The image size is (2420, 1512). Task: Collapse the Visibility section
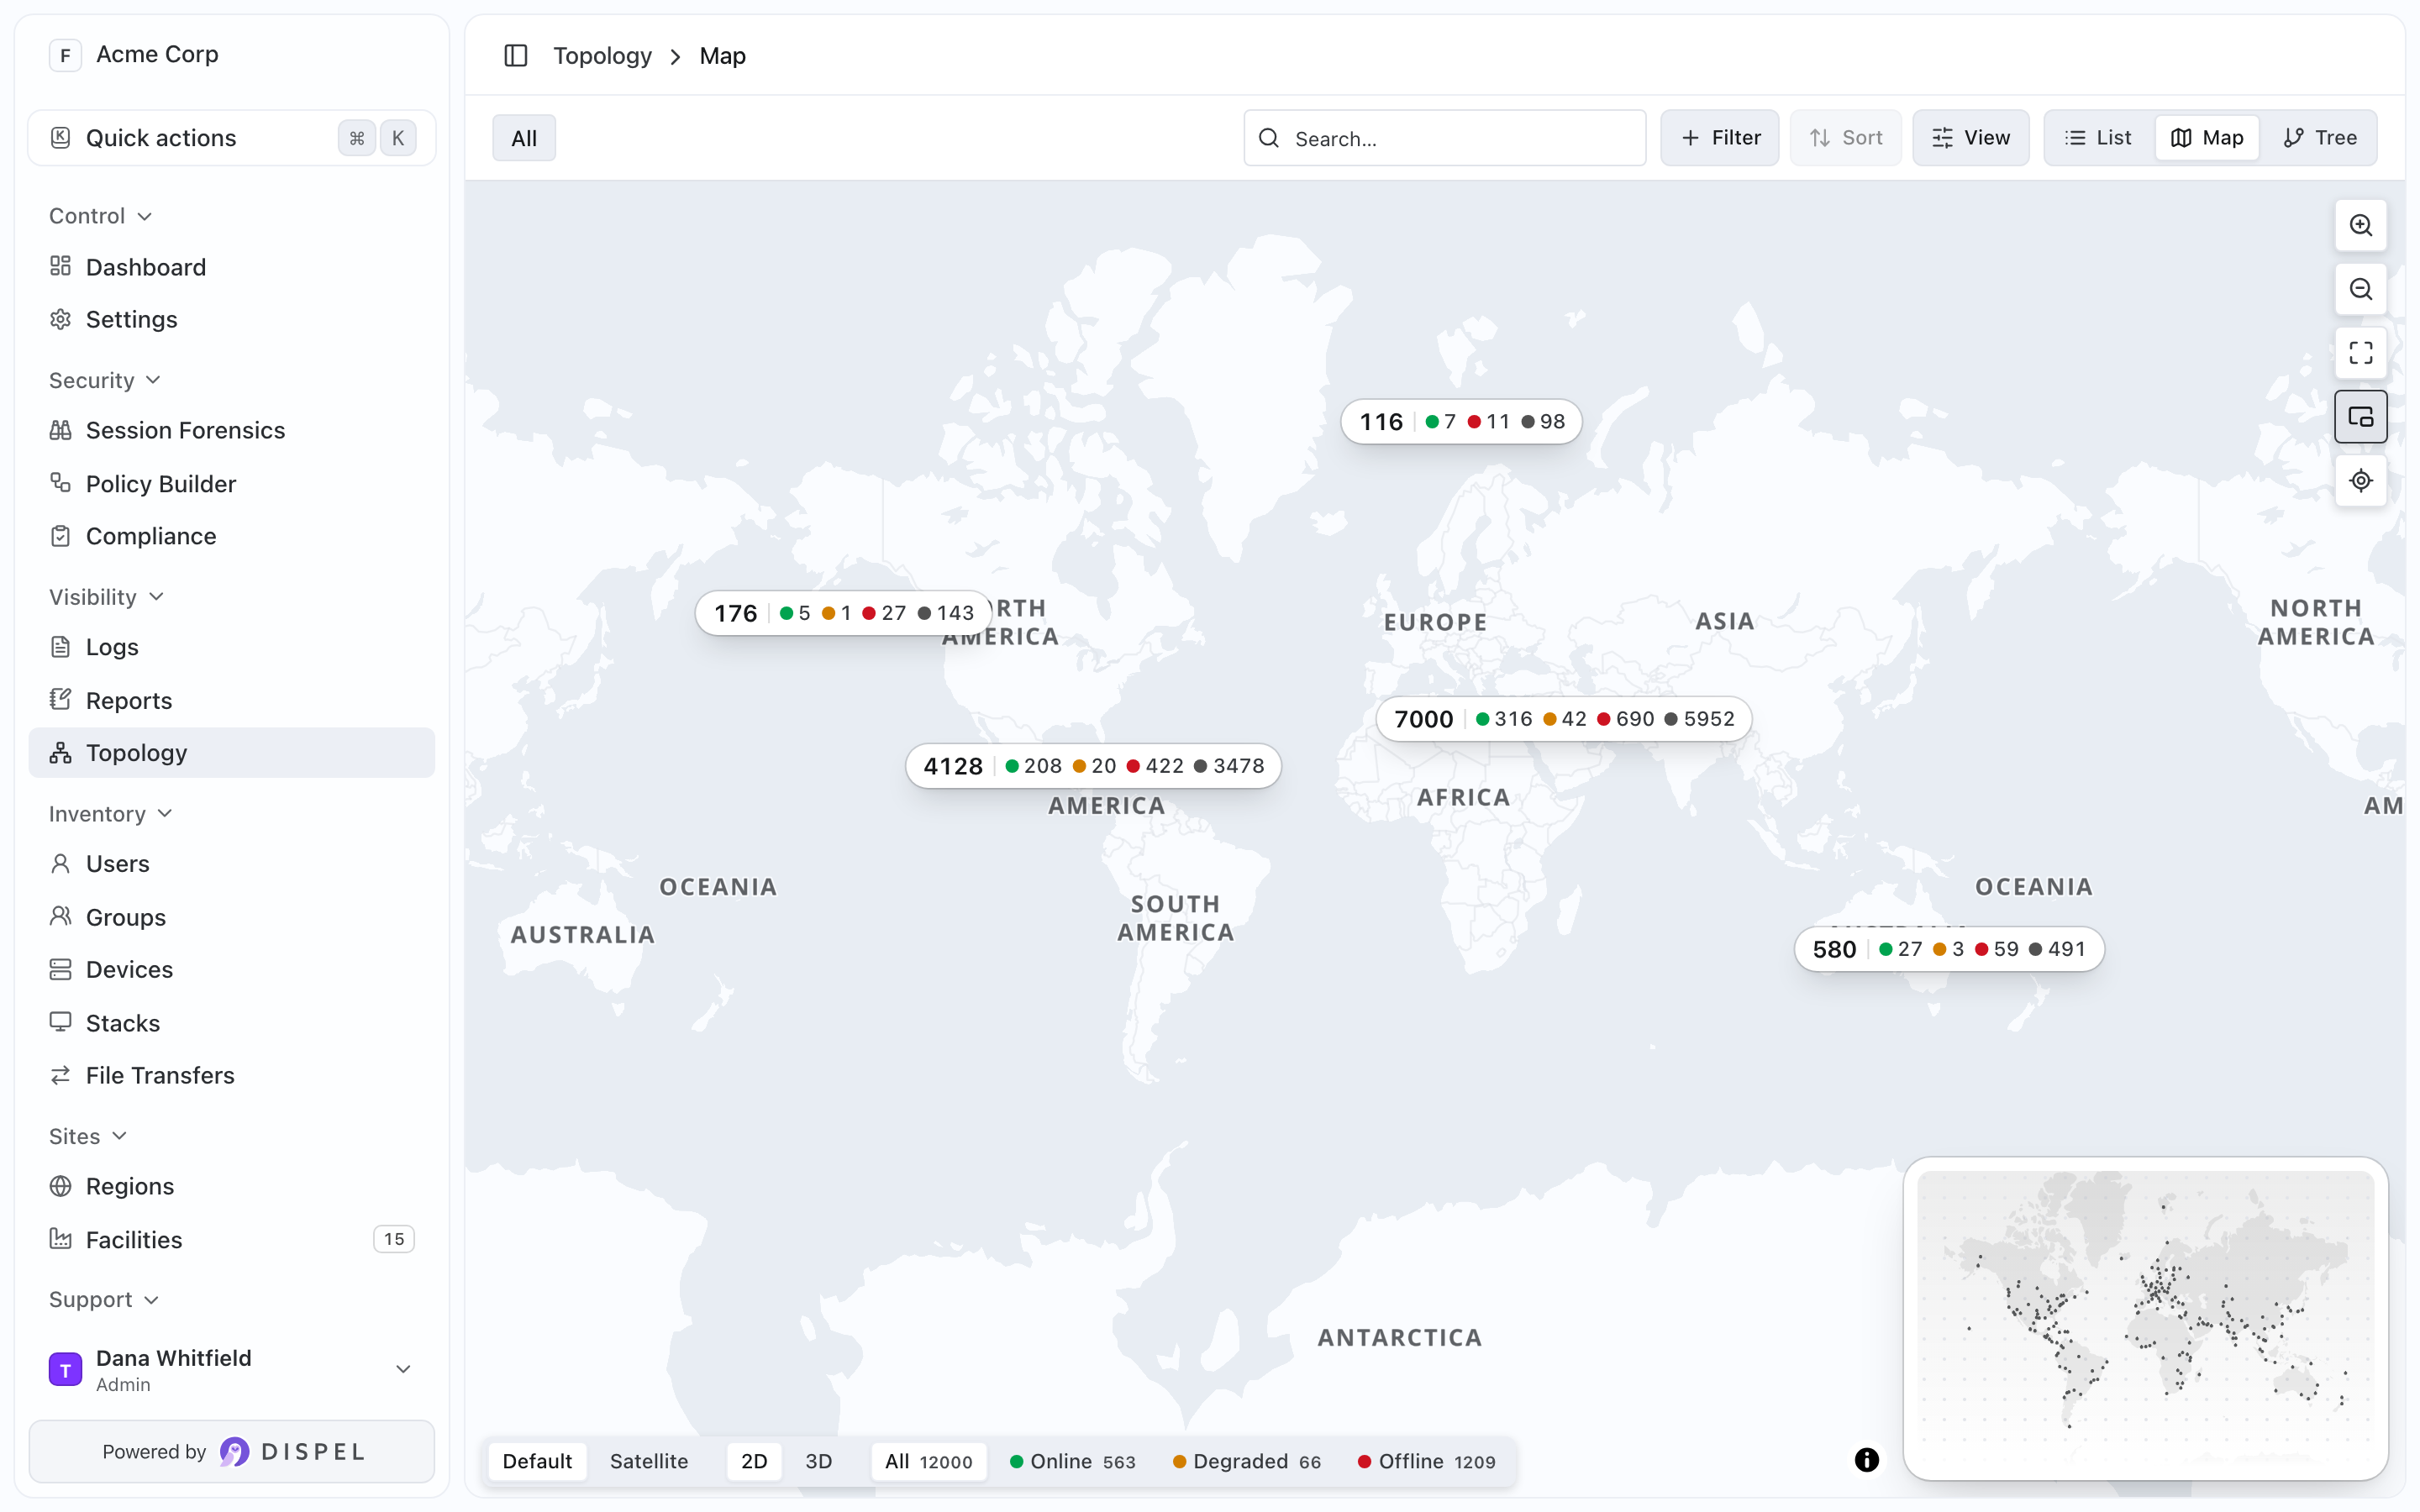pos(106,597)
